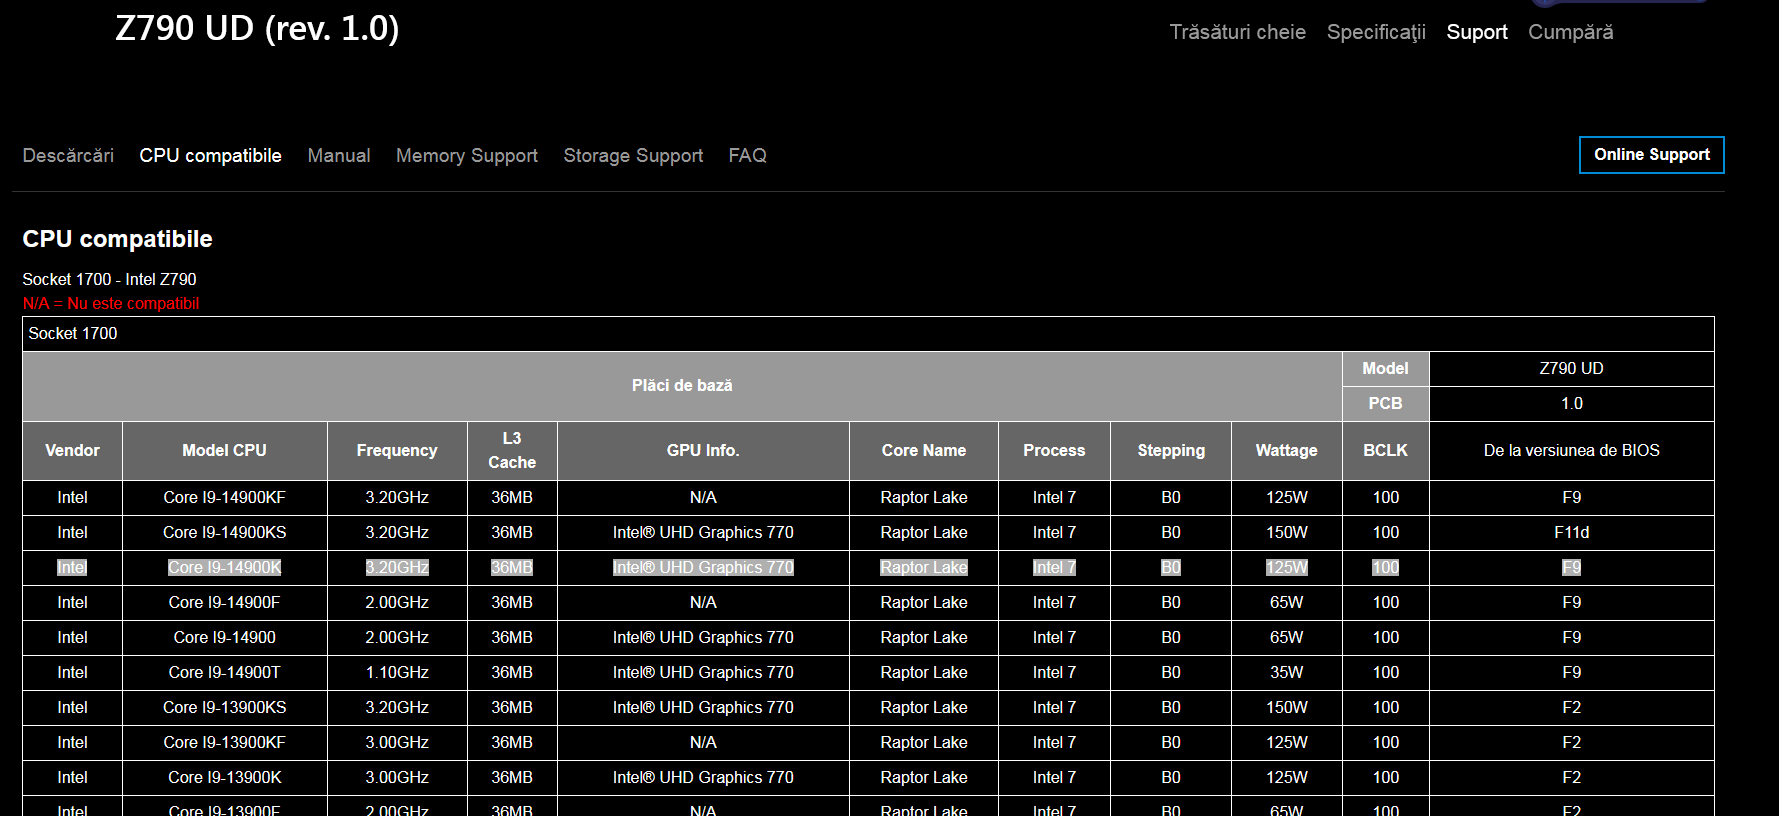Open the Trăsături cheie section
The height and width of the screenshot is (816, 1779).
tap(1237, 32)
